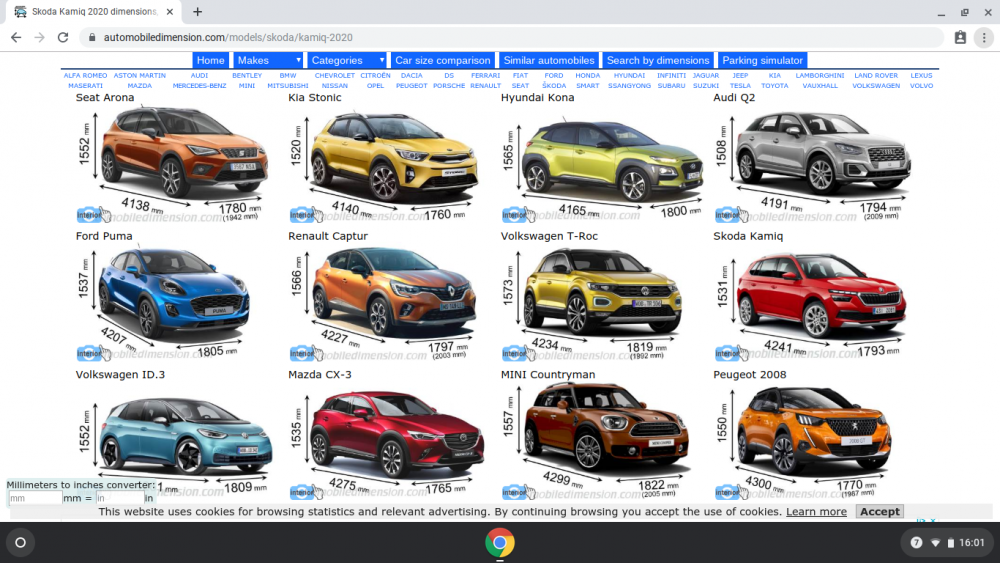View site security lock info
Viewport: 1000px width, 563px height.
click(x=92, y=38)
